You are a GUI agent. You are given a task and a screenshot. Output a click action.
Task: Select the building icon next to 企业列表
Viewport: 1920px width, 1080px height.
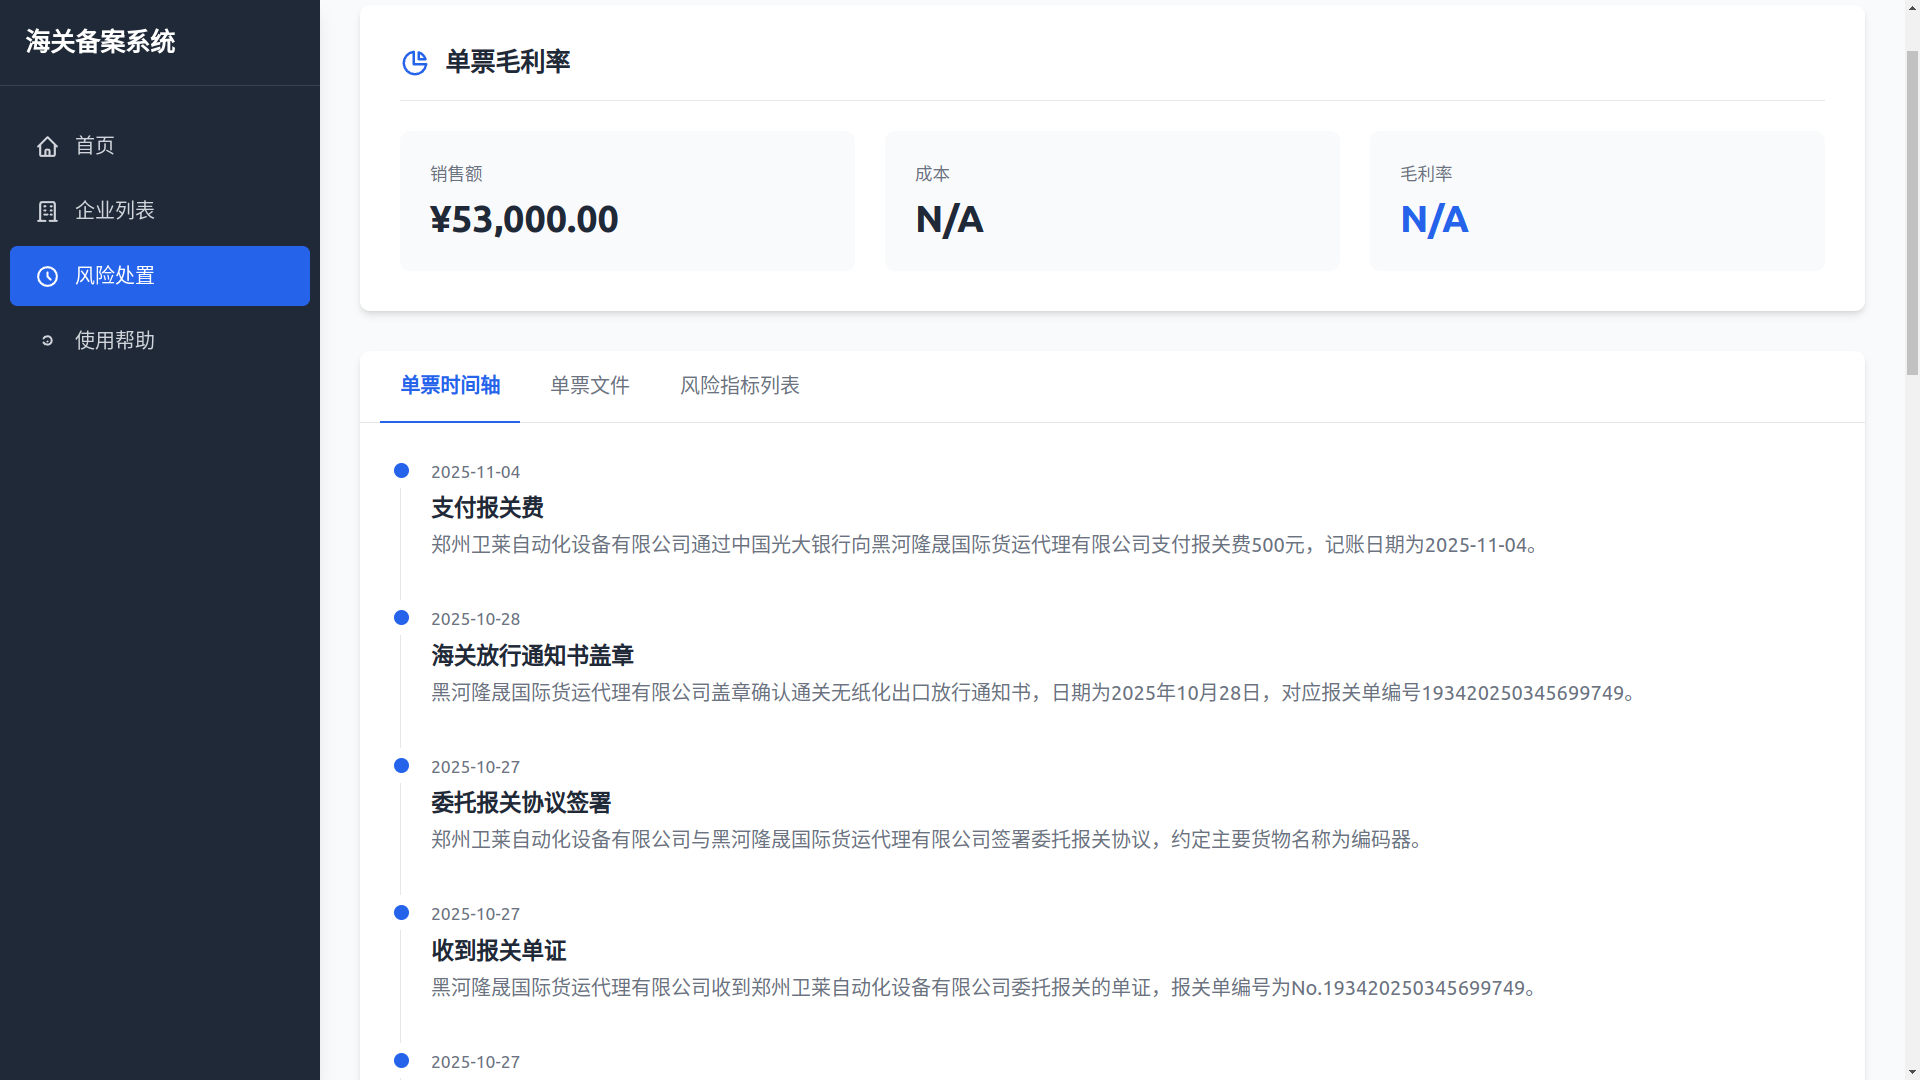47,211
